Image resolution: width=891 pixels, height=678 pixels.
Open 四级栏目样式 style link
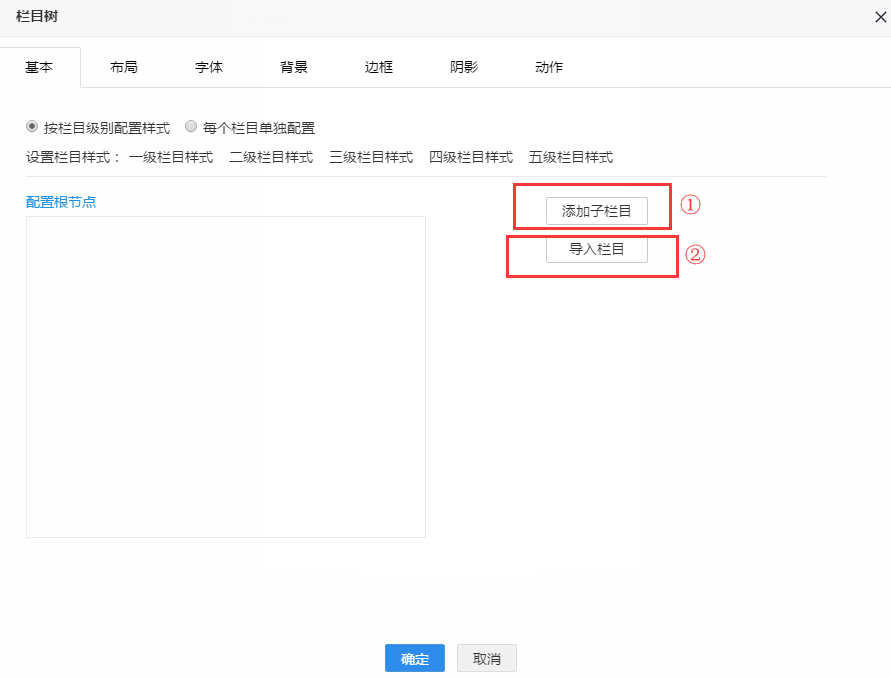point(471,157)
